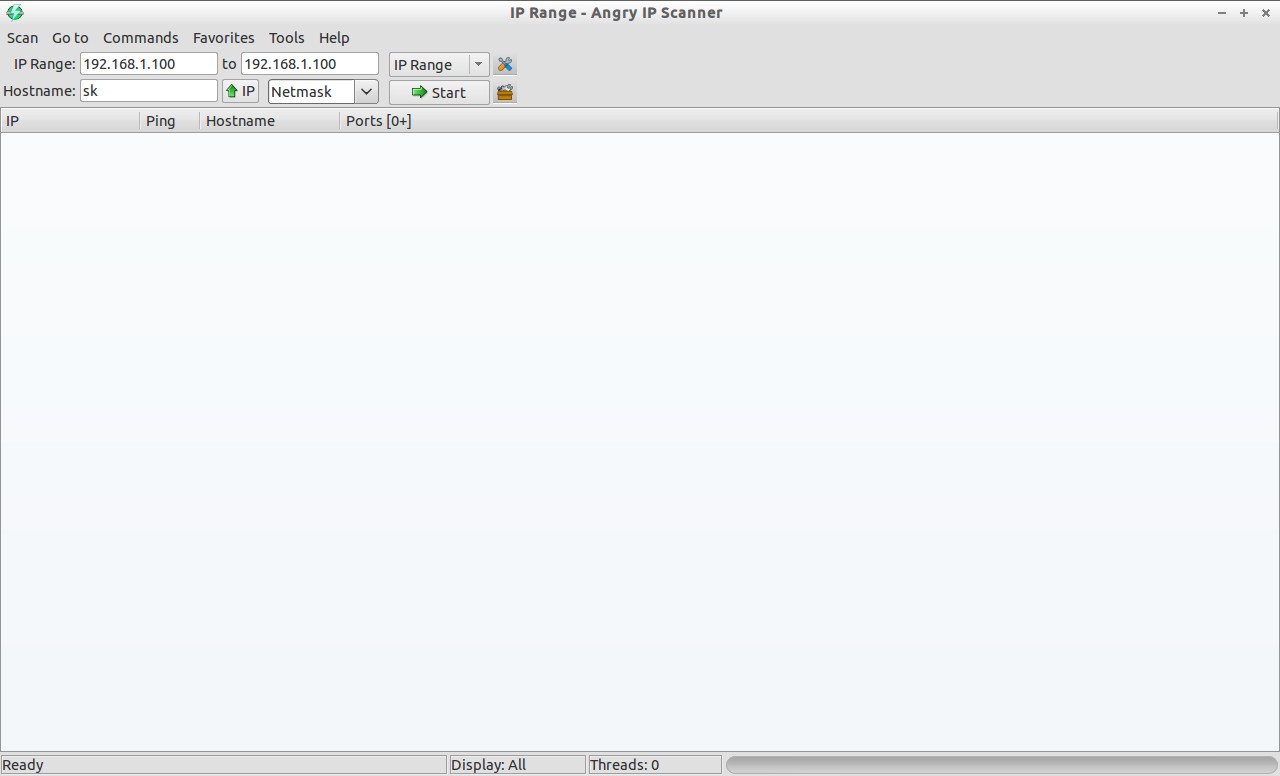Sort by the IP column header
This screenshot has width=1280, height=776.
[x=70, y=121]
